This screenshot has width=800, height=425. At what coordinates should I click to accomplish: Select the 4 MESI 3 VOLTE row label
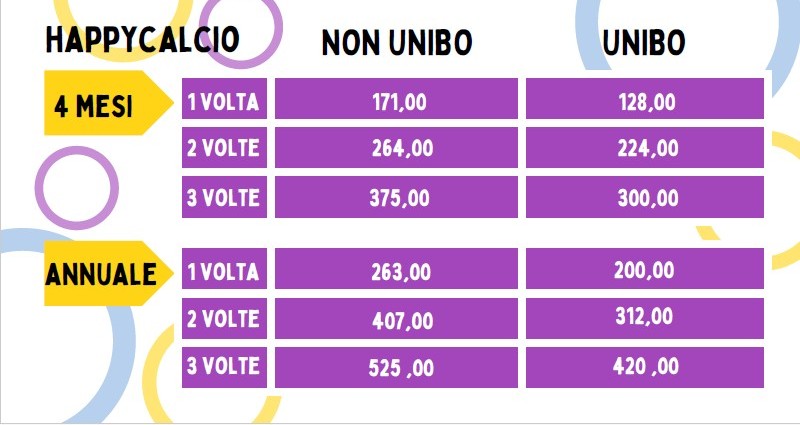[224, 197]
